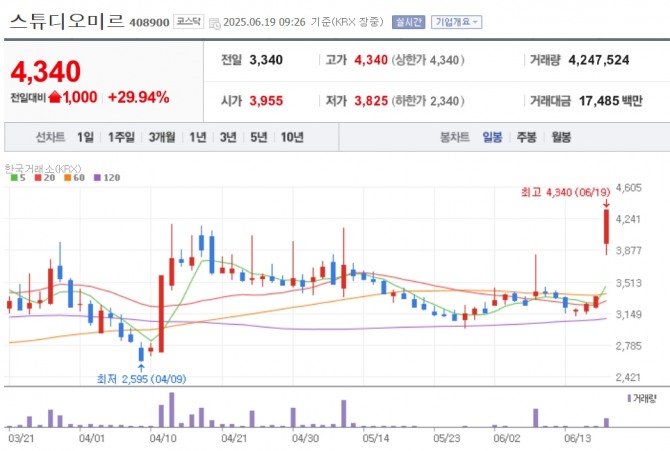
Task: Select the 5년 line chart tab
Action: pyautogui.click(x=258, y=137)
